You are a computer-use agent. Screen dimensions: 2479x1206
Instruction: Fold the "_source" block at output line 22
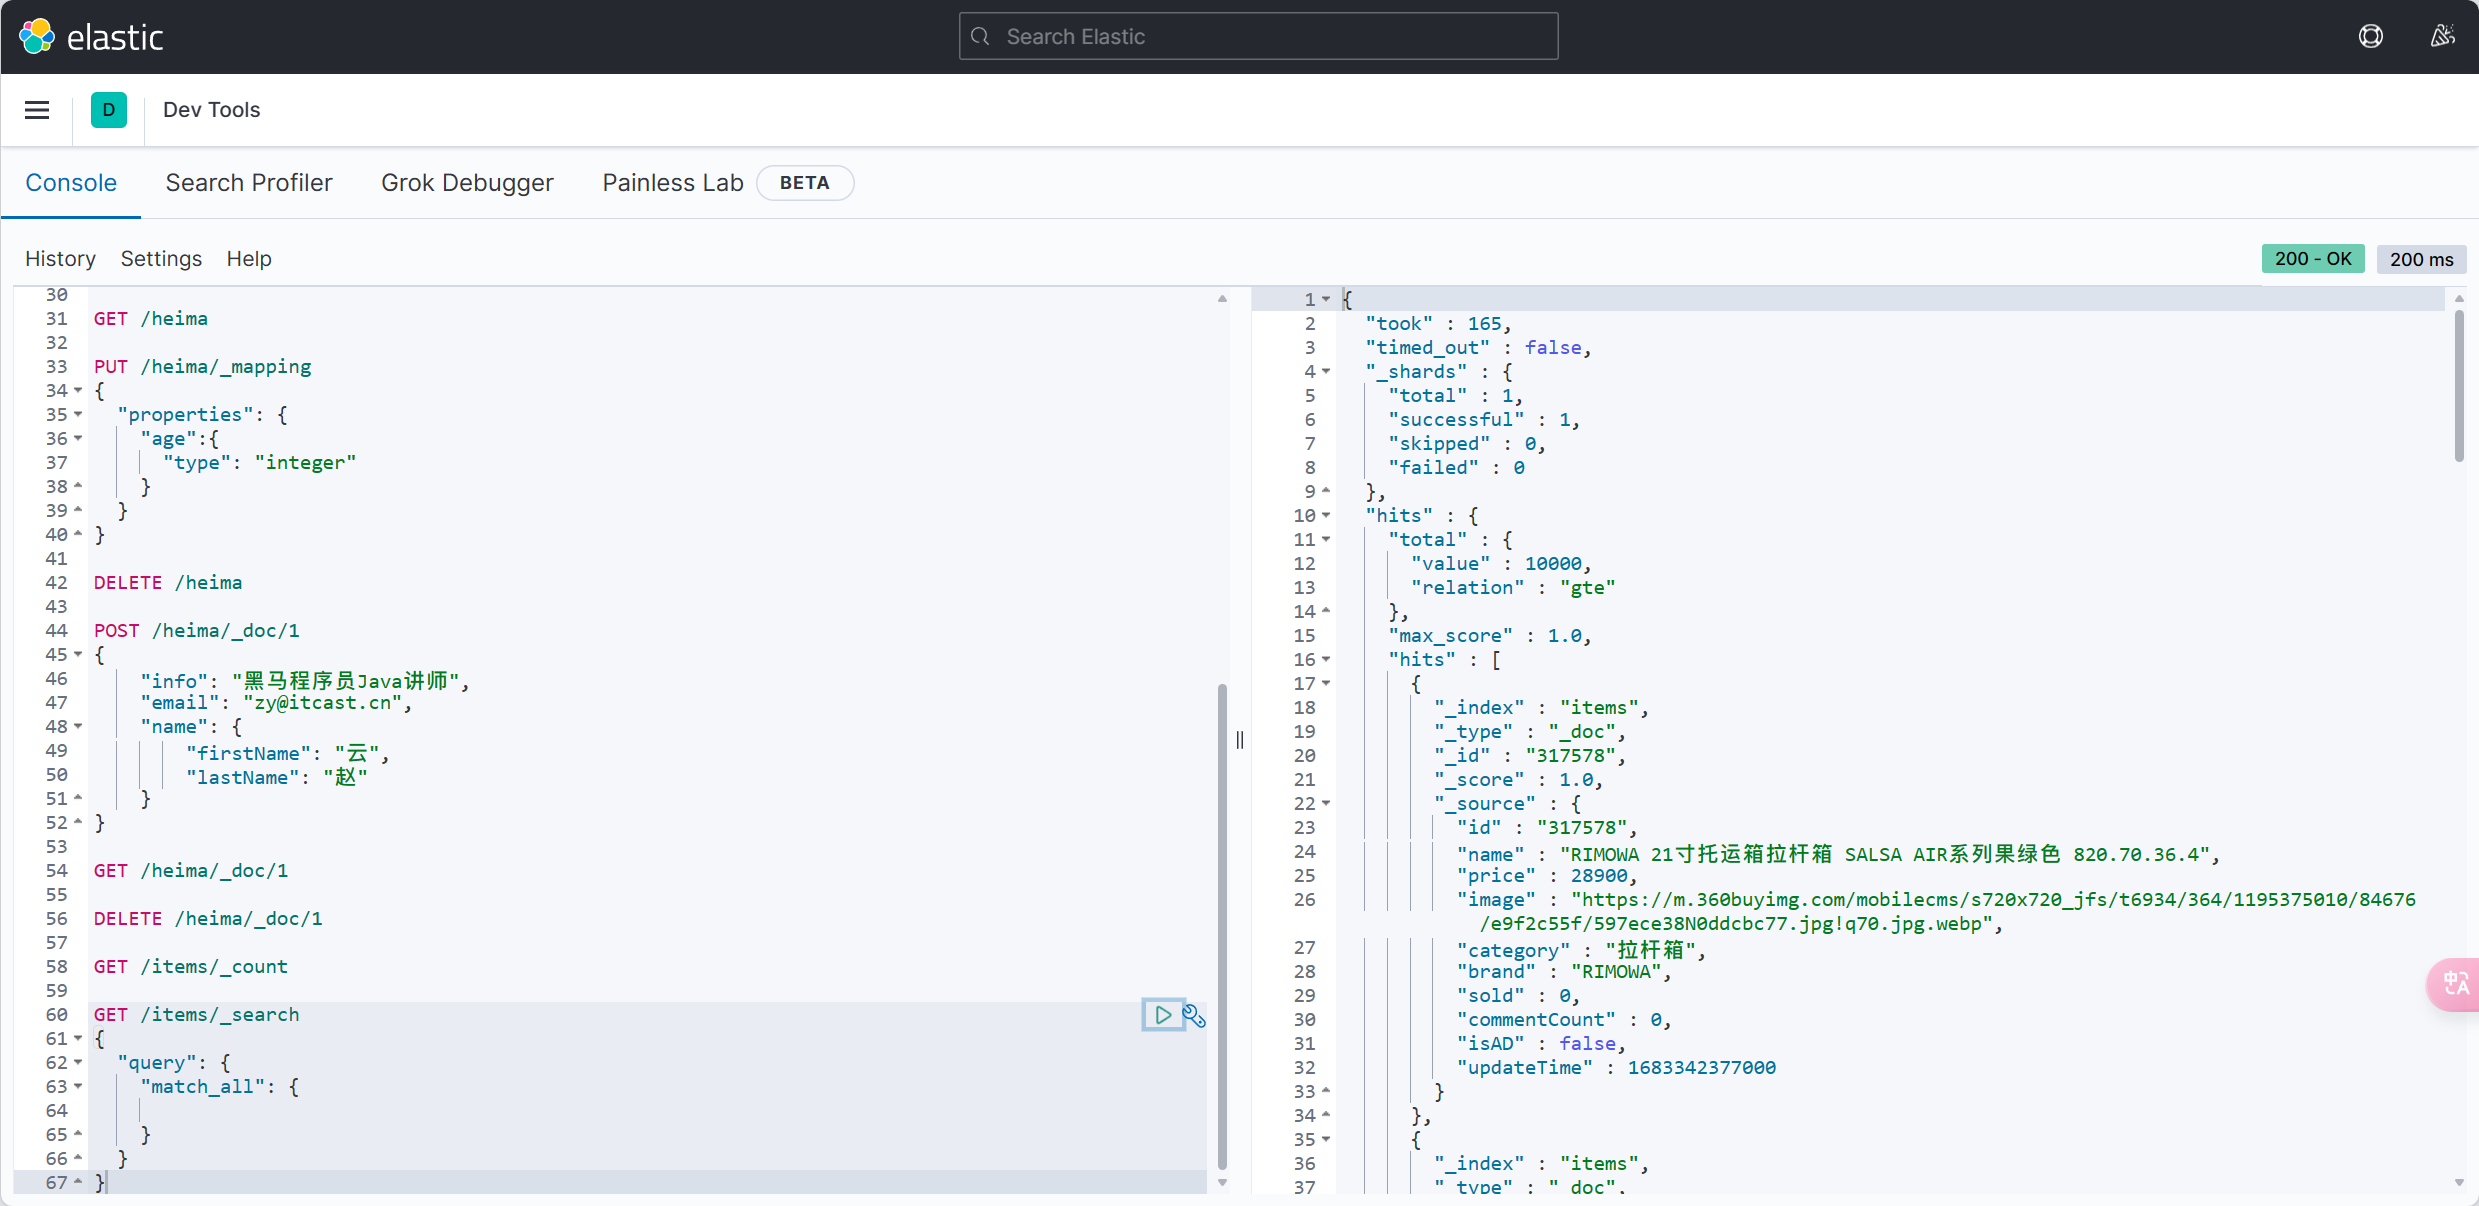1326,804
